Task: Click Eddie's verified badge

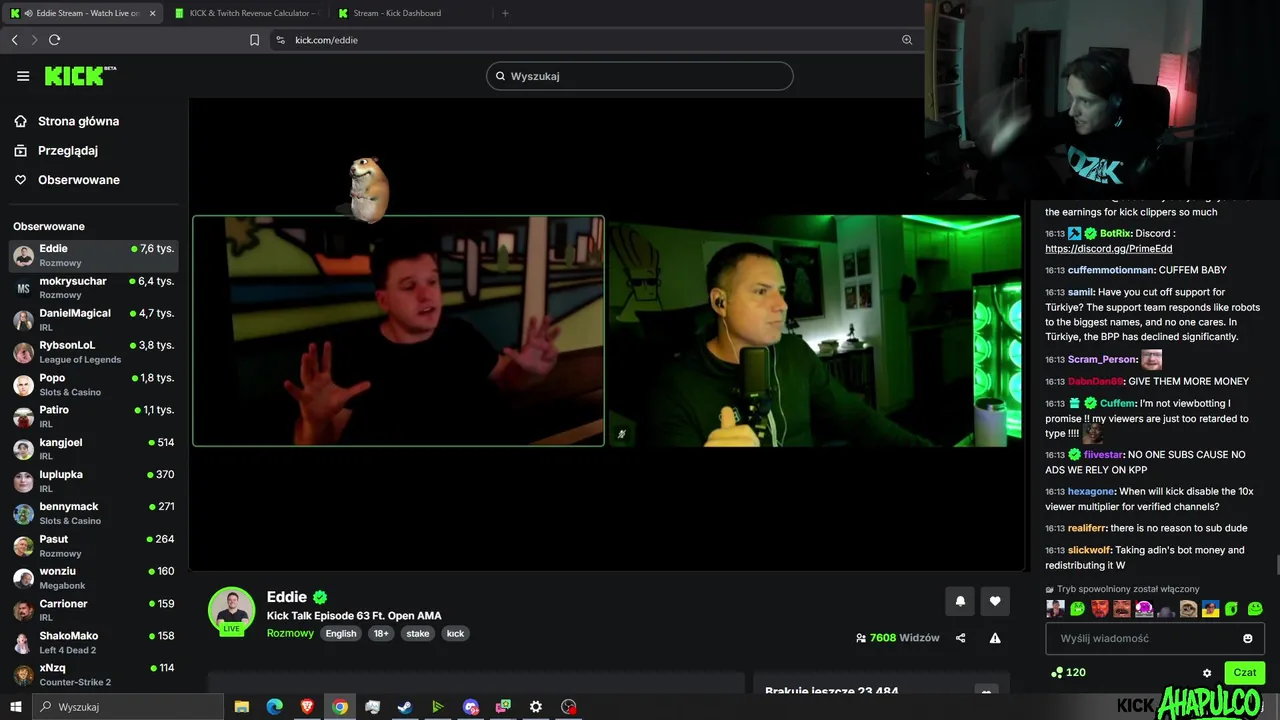Action: (x=320, y=597)
